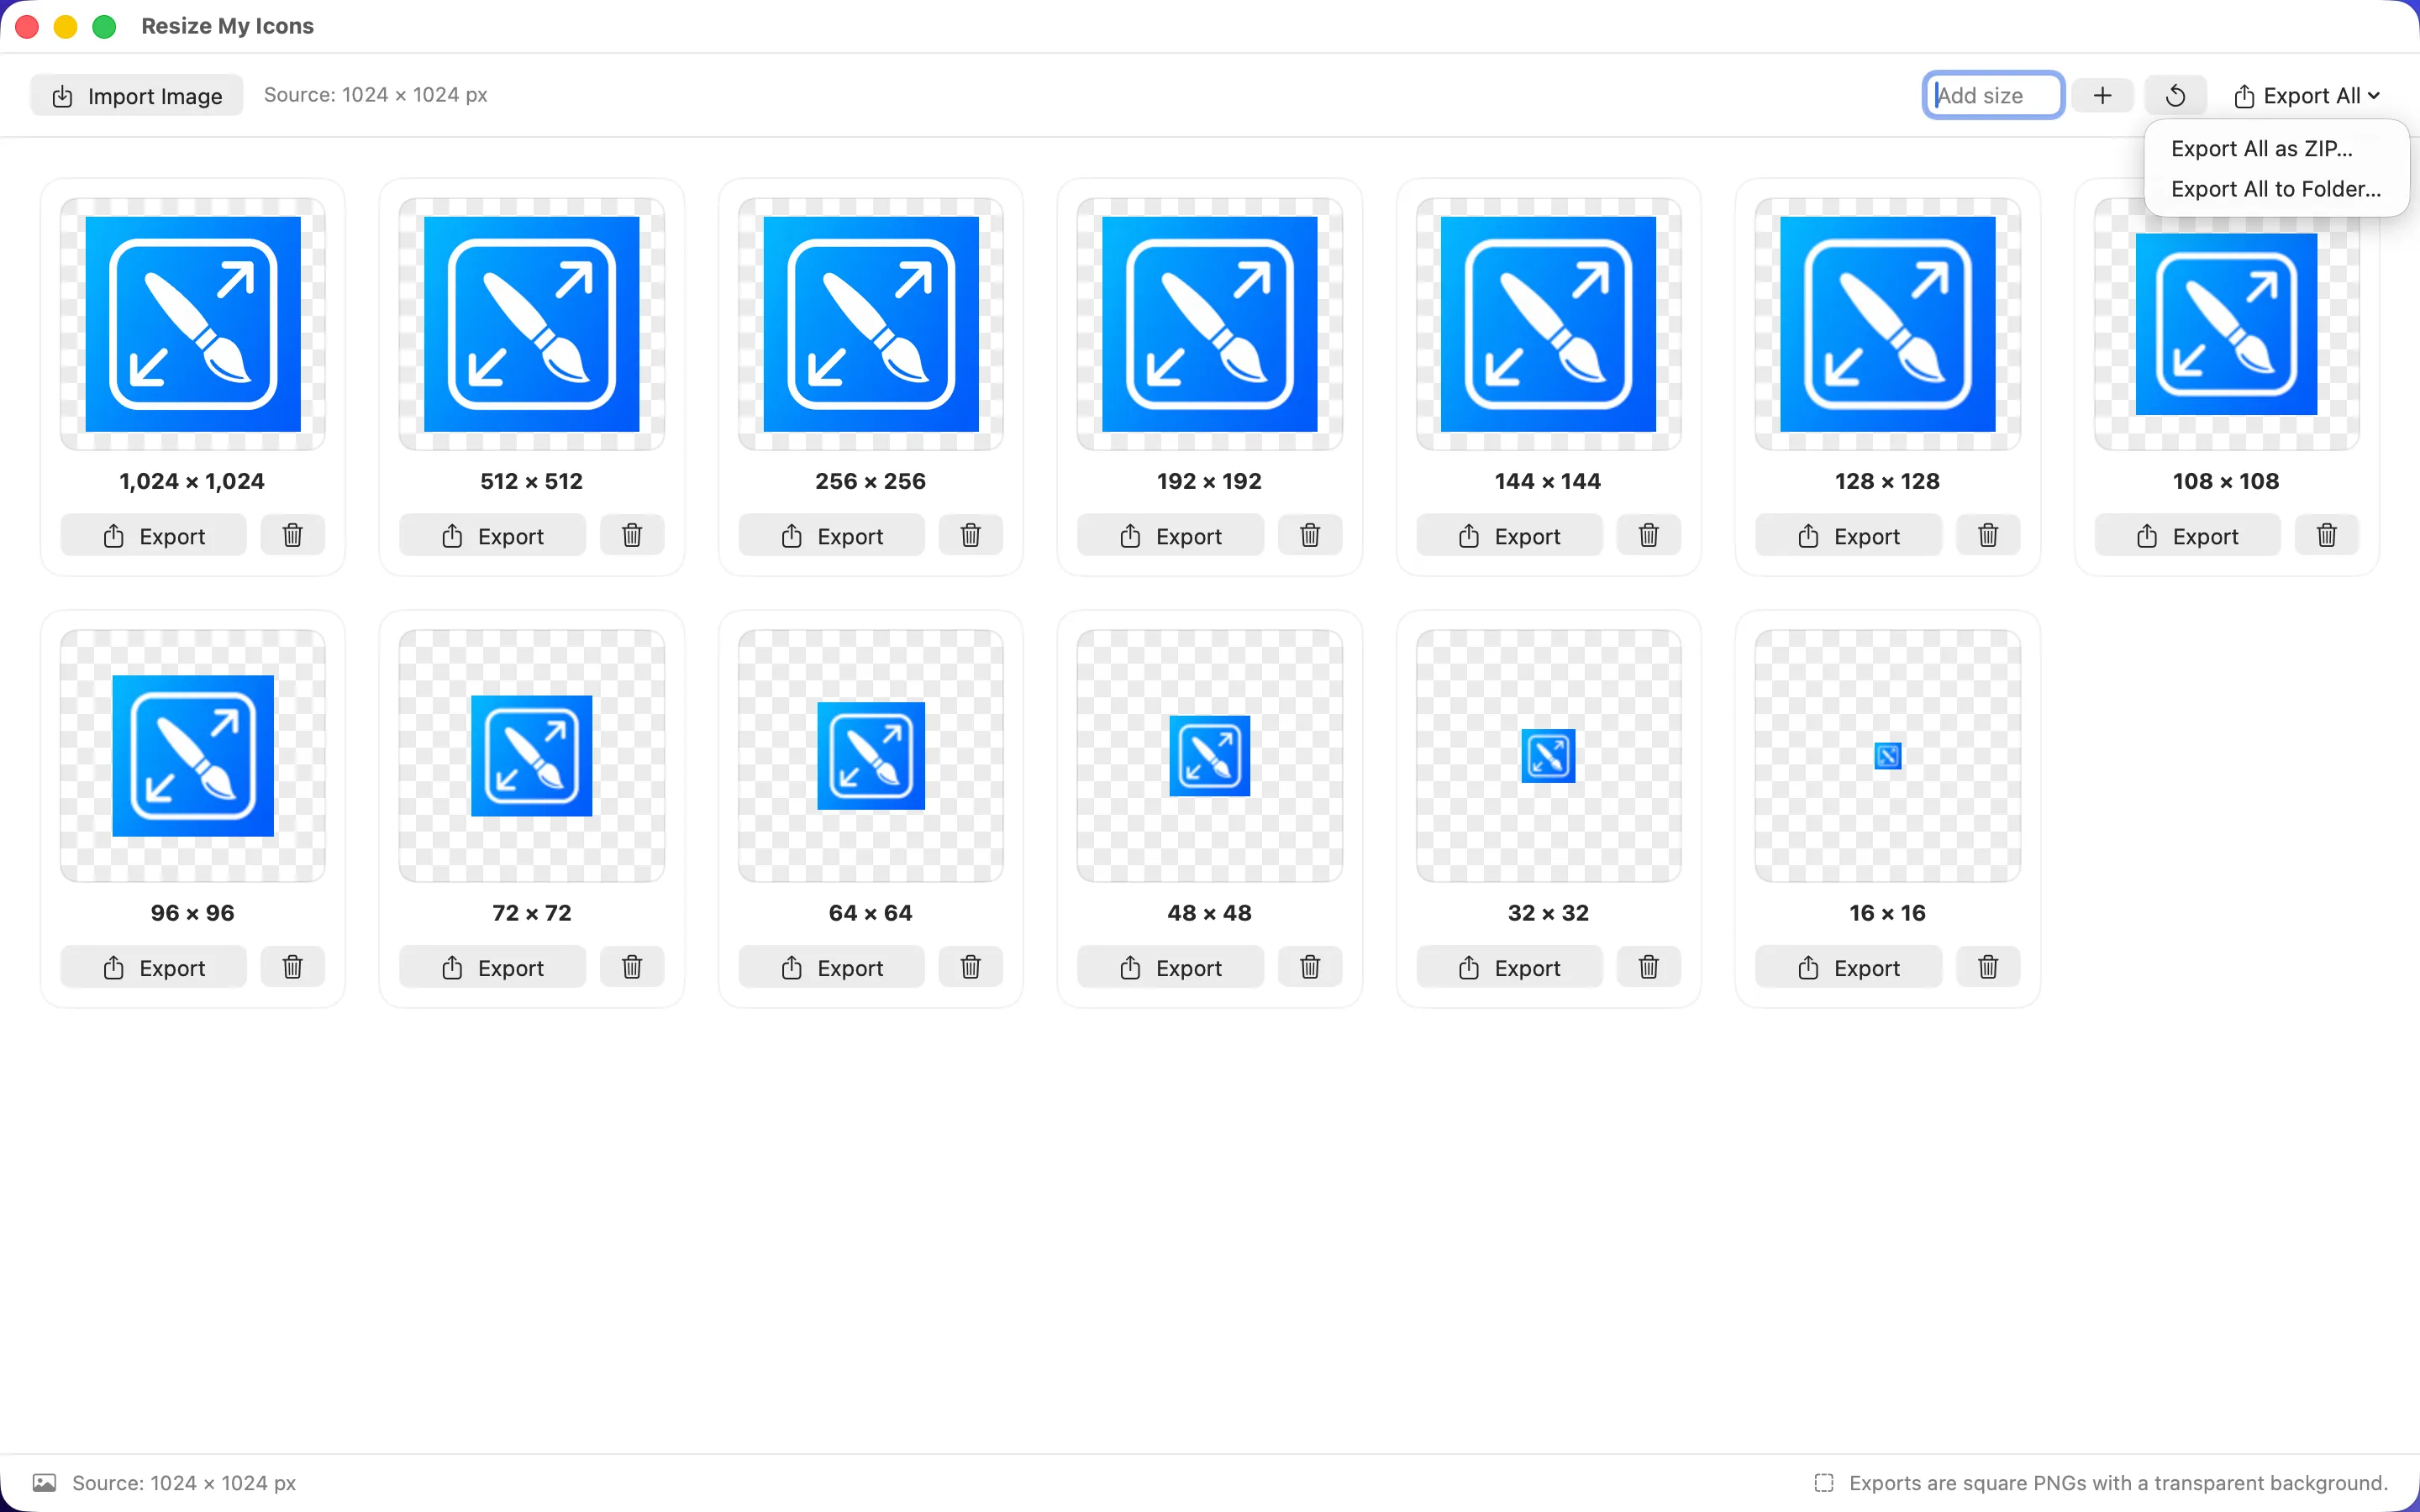Image resolution: width=2420 pixels, height=1512 pixels.
Task: Export the 72 × 72 icon
Action: pyautogui.click(x=493, y=967)
